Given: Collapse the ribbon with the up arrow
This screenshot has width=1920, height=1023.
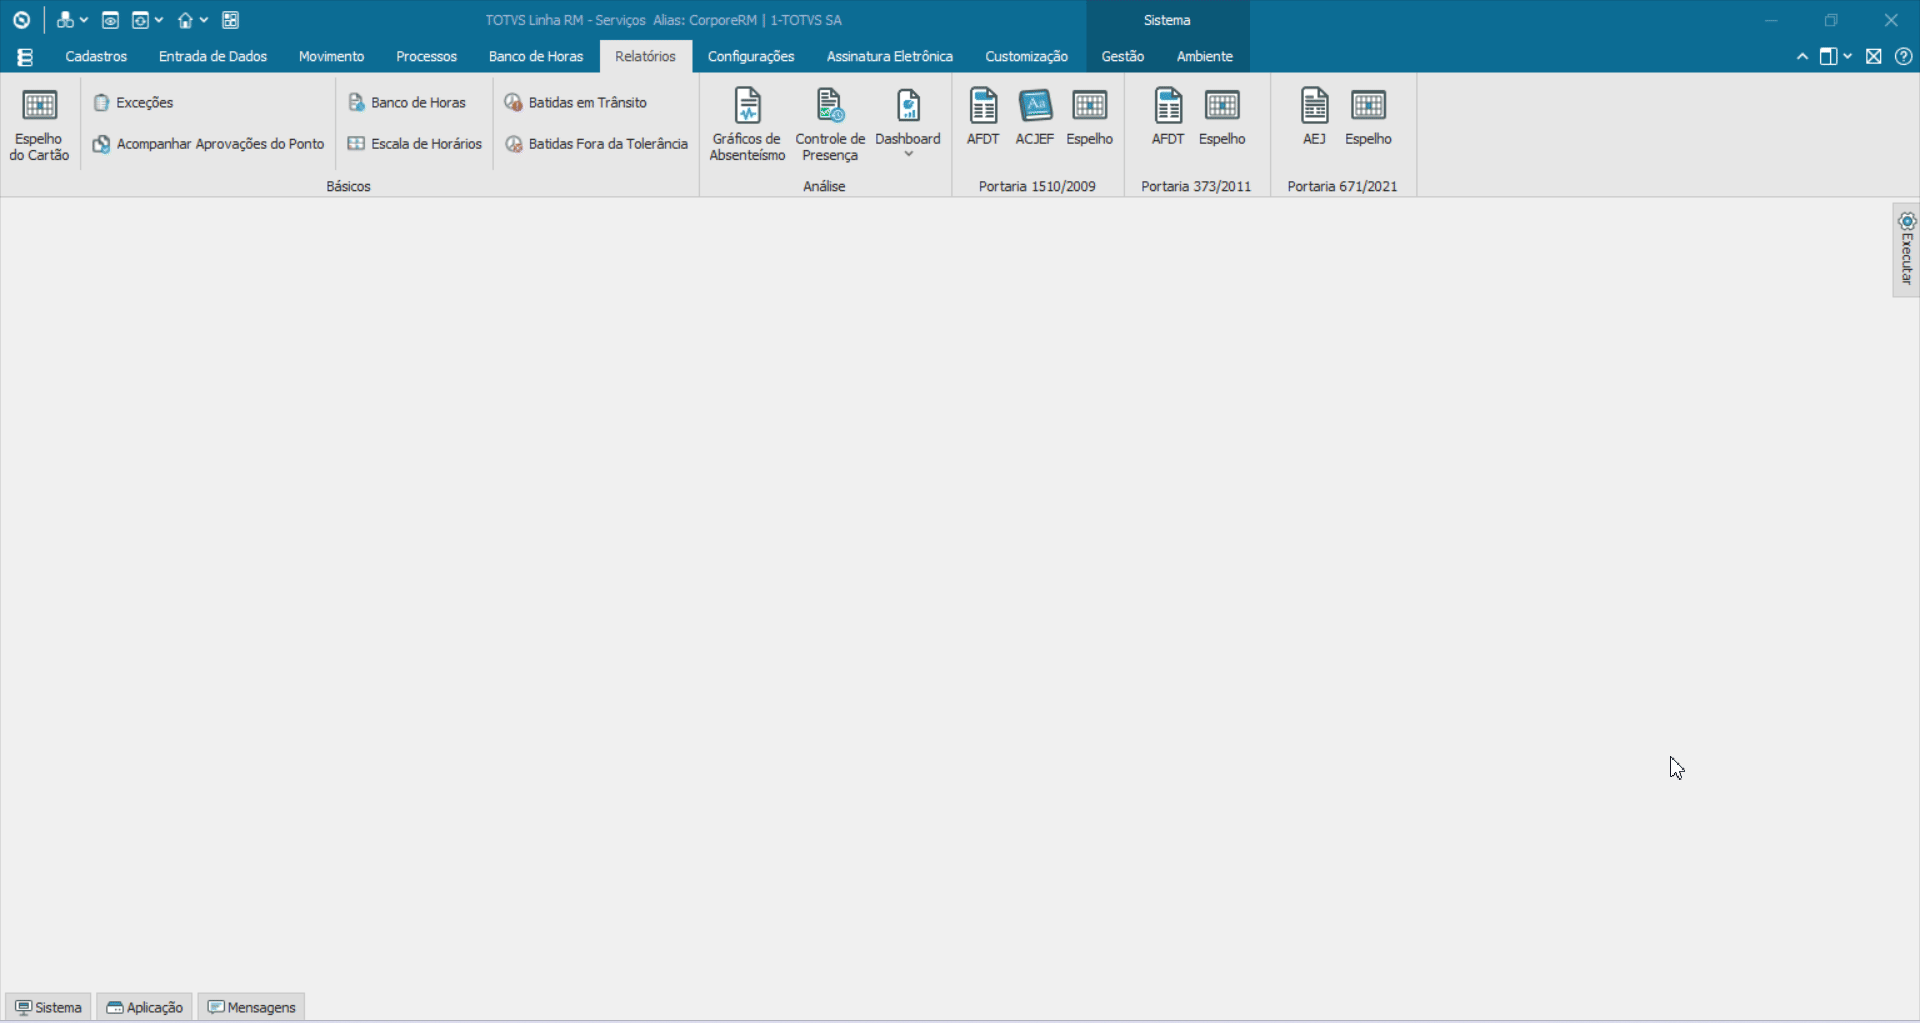Looking at the screenshot, I should (1802, 57).
